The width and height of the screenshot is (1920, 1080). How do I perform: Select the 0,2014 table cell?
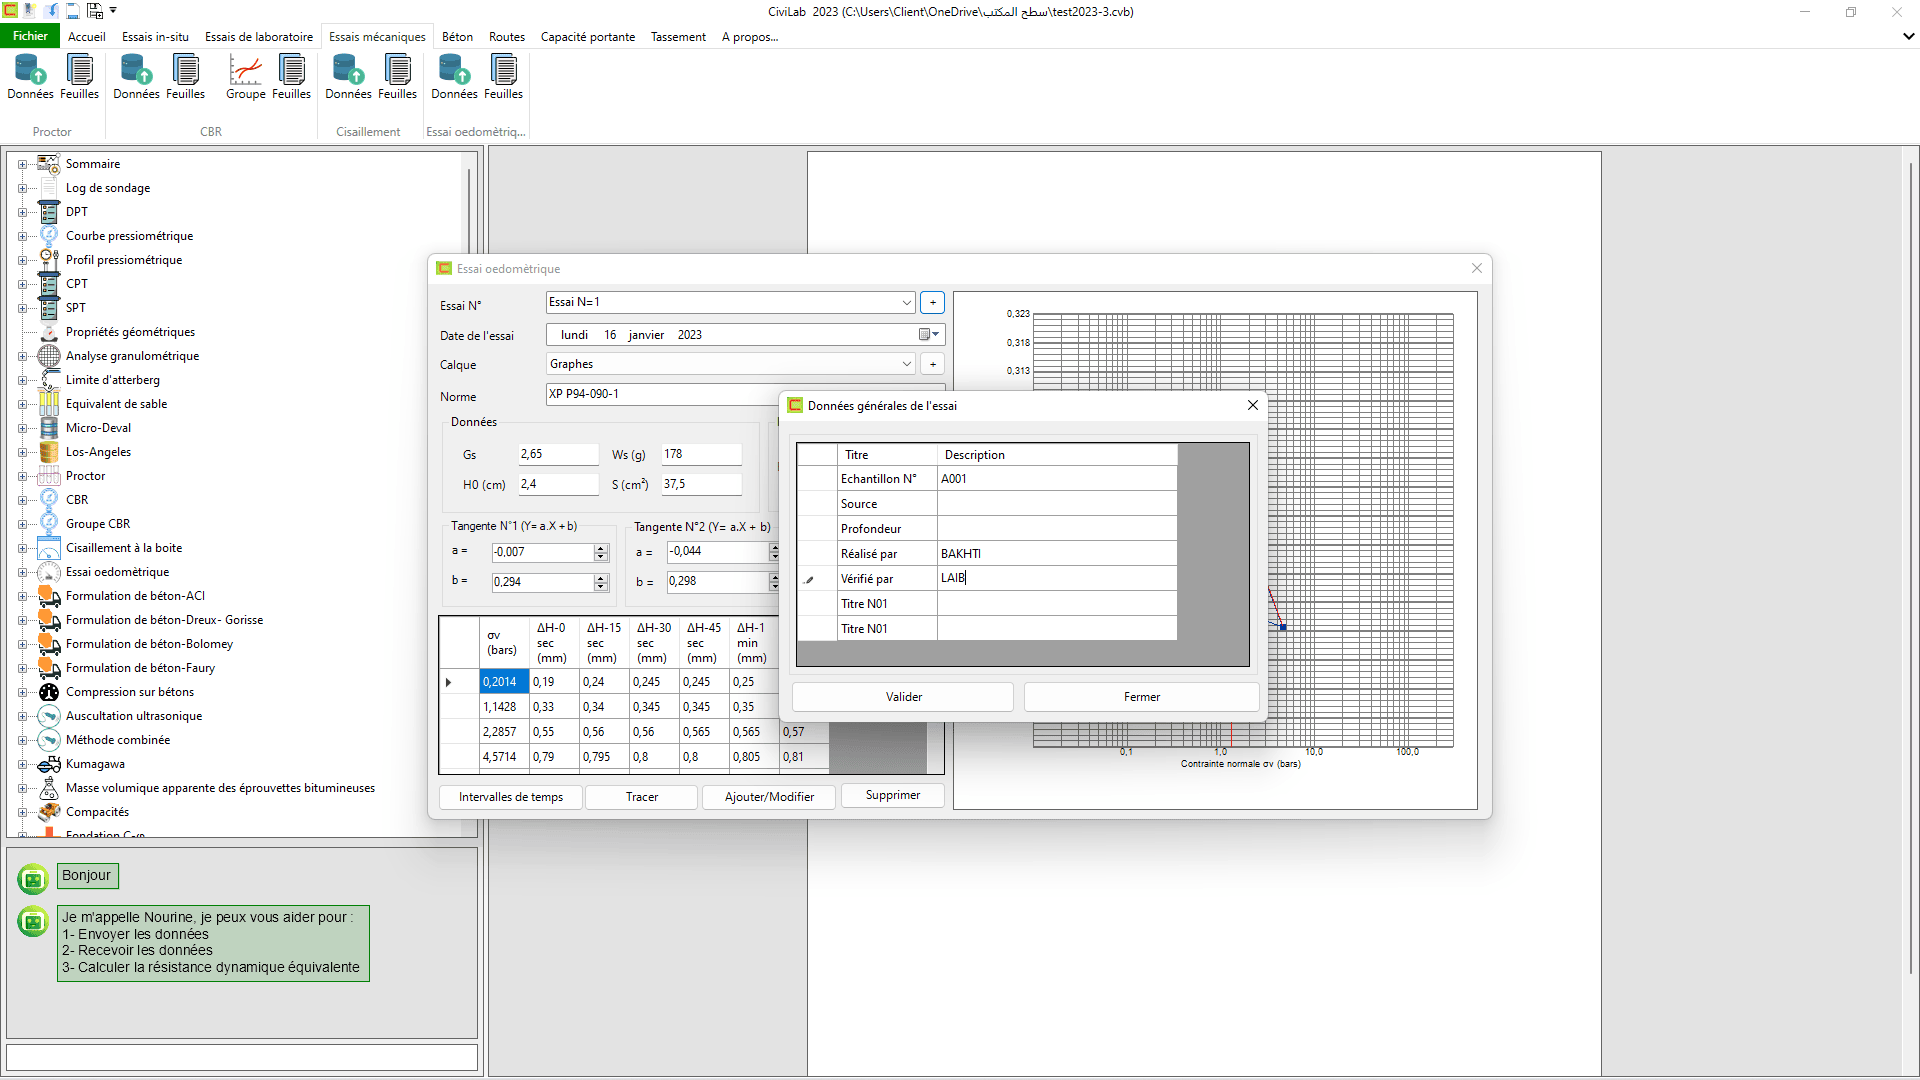[504, 682]
